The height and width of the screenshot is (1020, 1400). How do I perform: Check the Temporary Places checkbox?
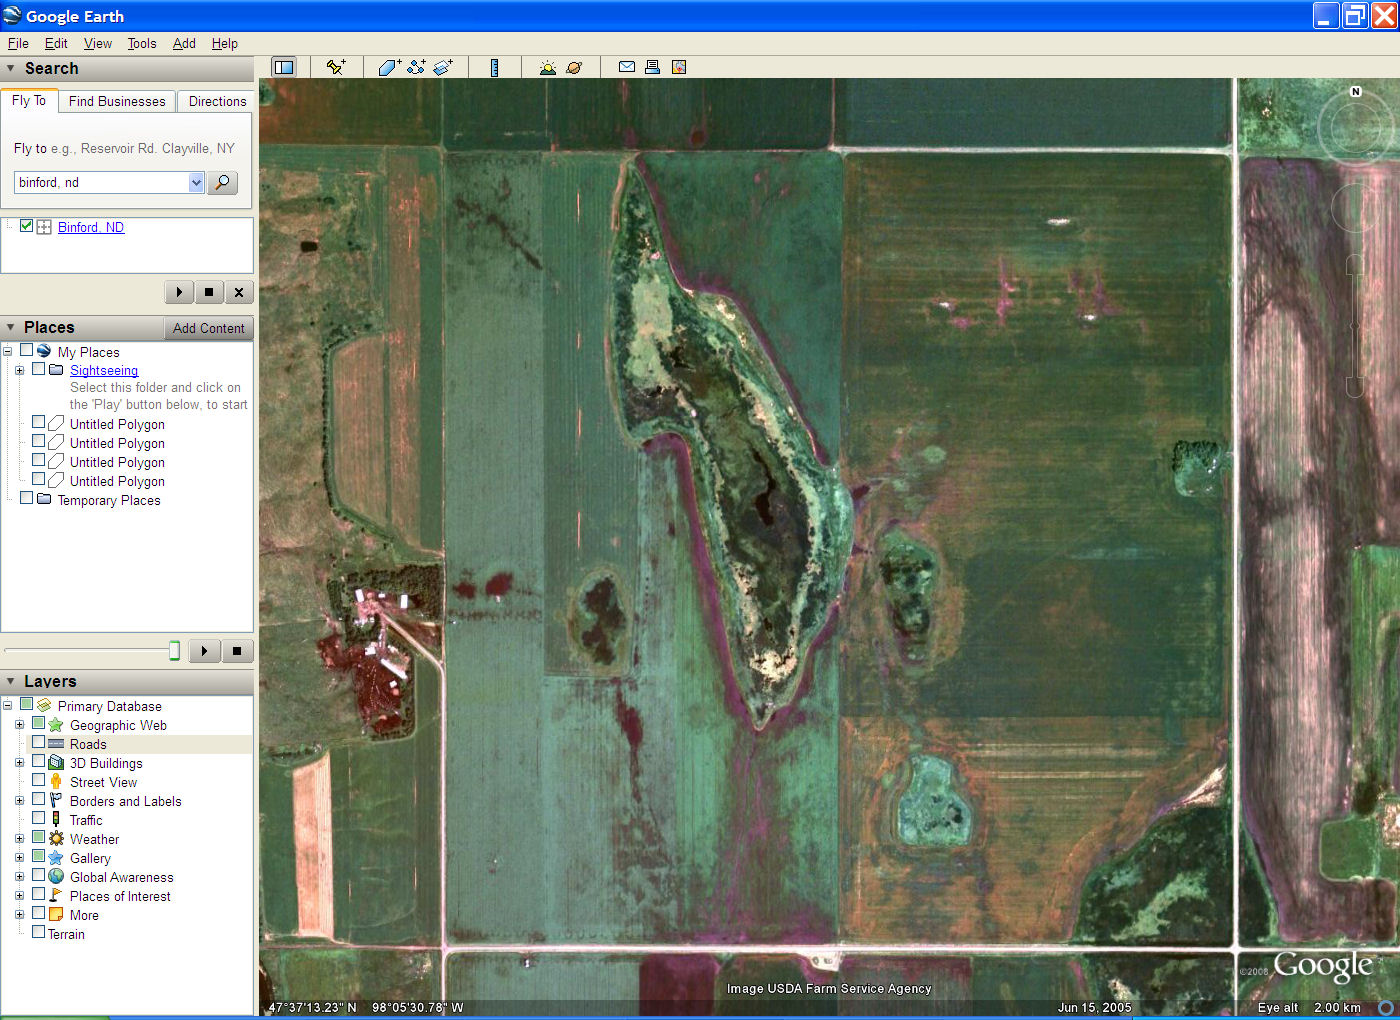click(27, 498)
